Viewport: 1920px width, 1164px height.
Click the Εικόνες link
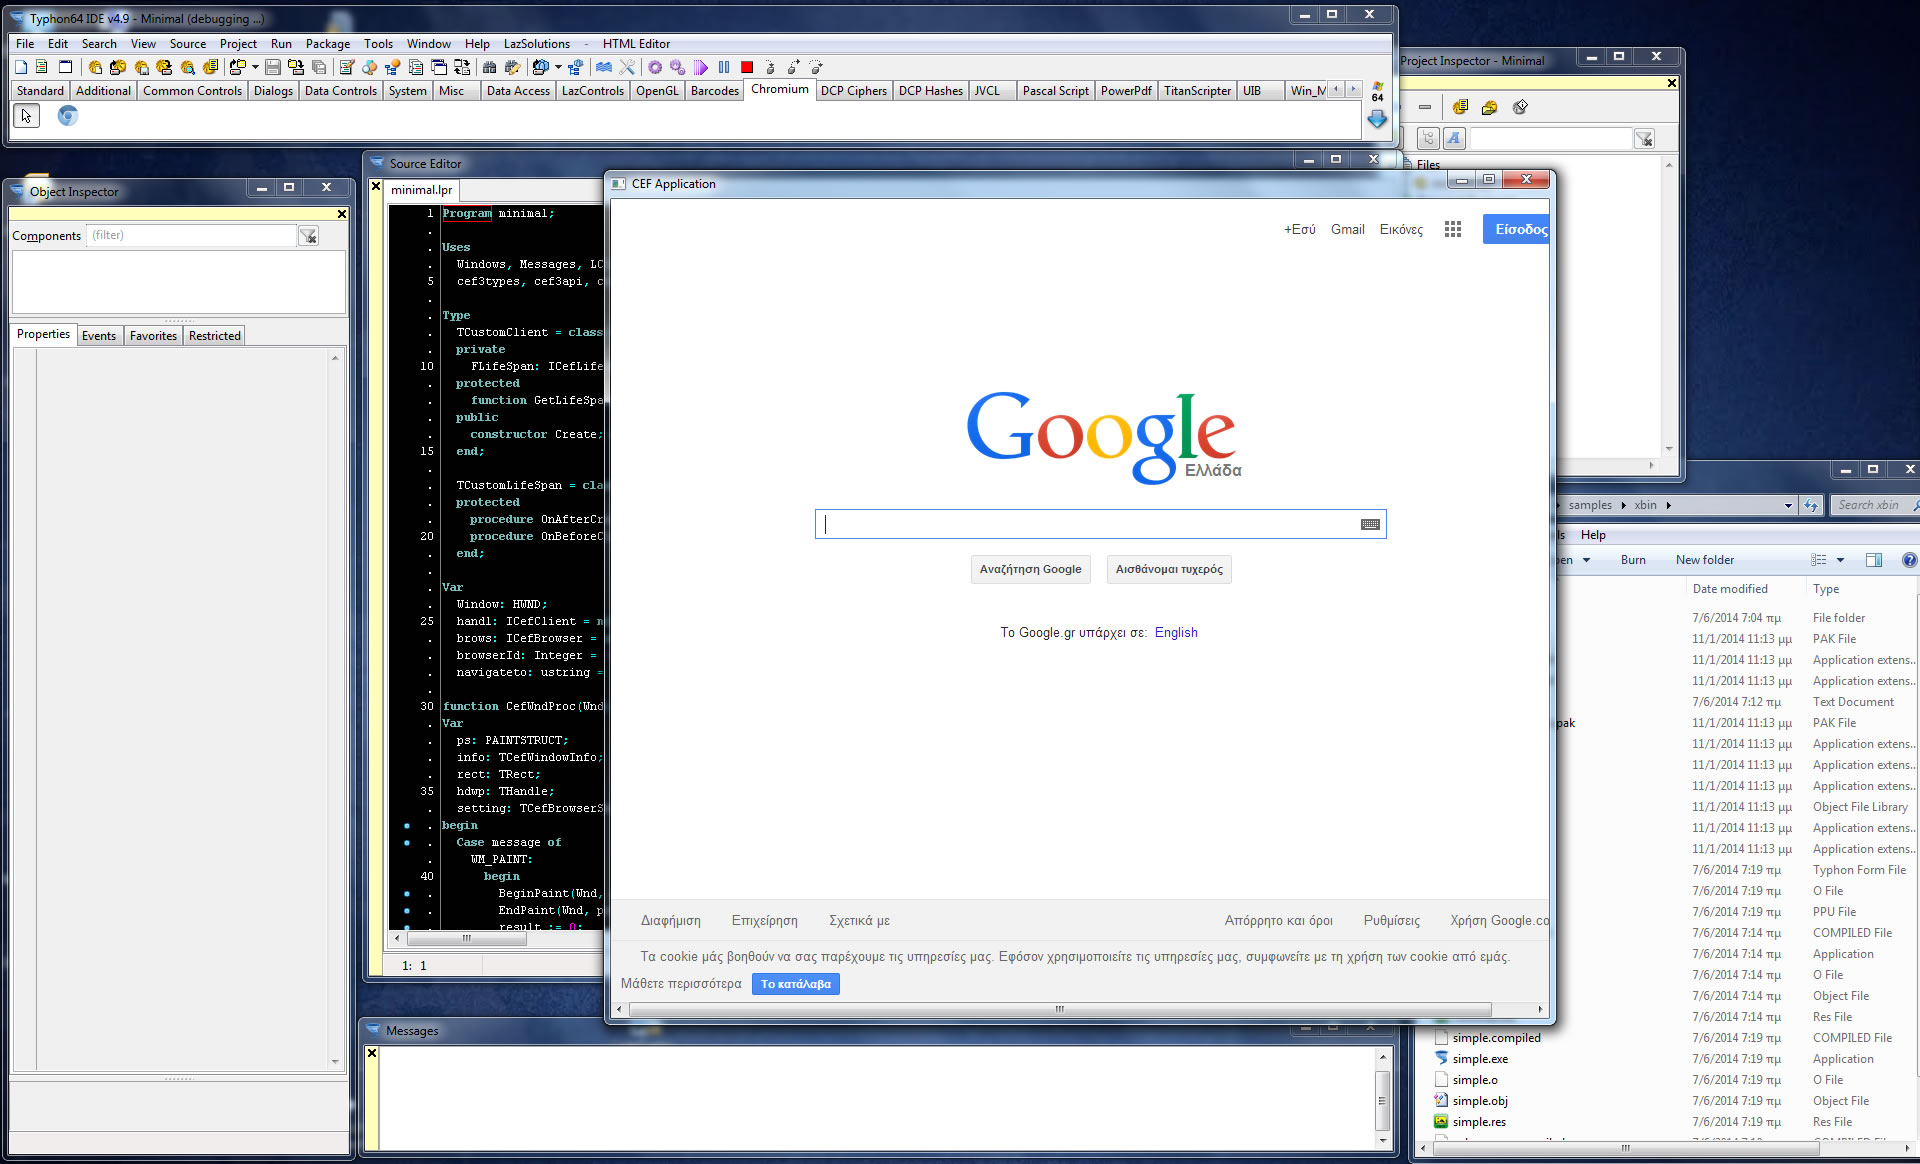[1401, 229]
